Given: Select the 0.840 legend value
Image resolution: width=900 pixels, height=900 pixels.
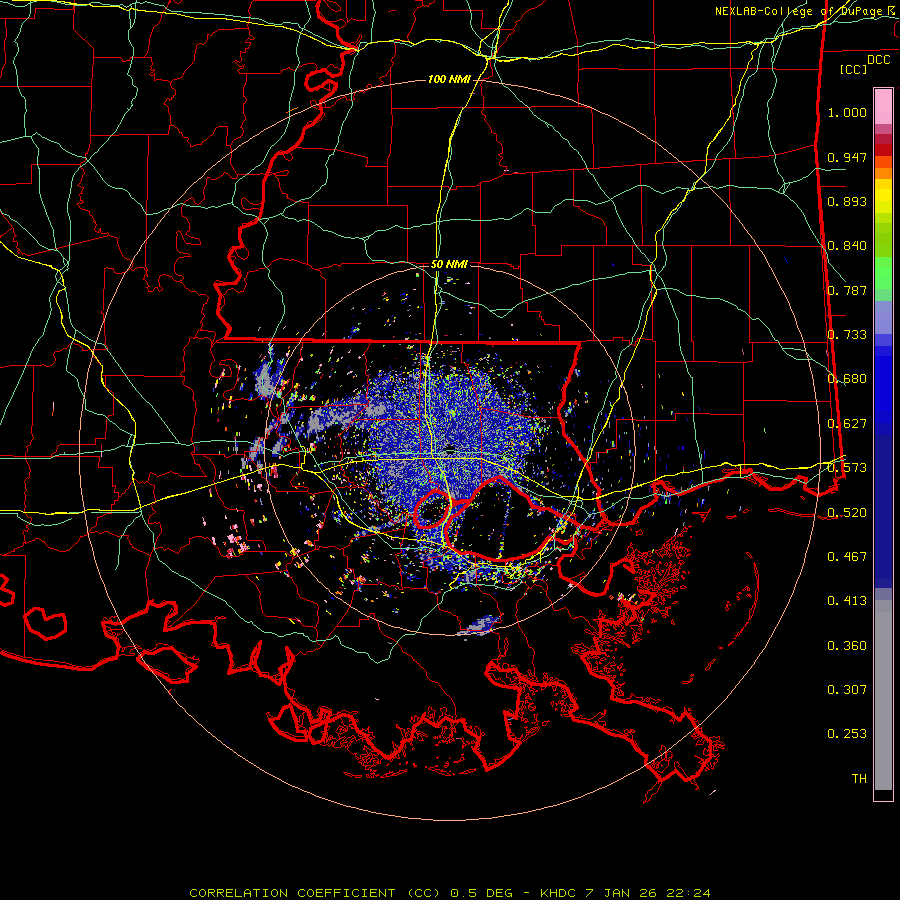Looking at the screenshot, I should pos(847,246).
